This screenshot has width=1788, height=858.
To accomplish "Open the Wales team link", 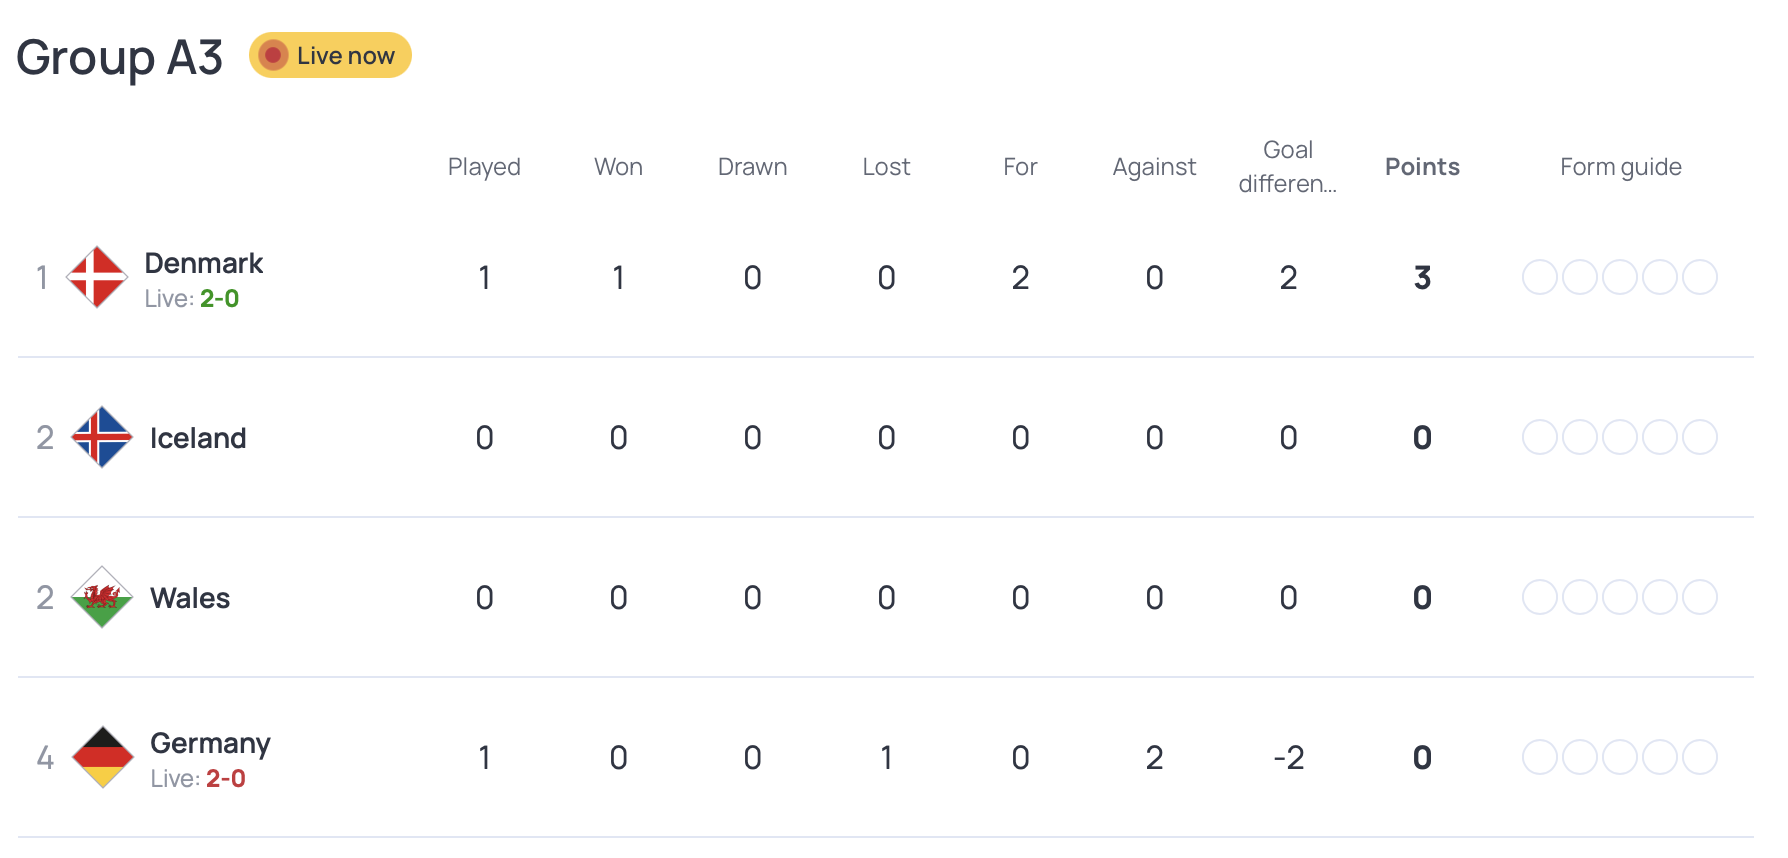I will pyautogui.click(x=190, y=598).
